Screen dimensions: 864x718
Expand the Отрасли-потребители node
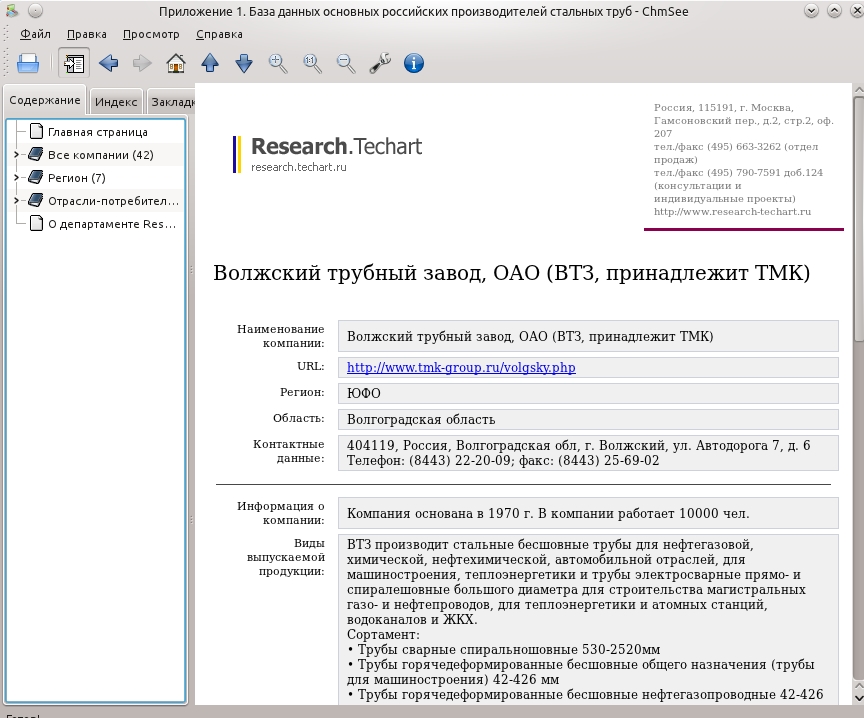click(x=17, y=201)
